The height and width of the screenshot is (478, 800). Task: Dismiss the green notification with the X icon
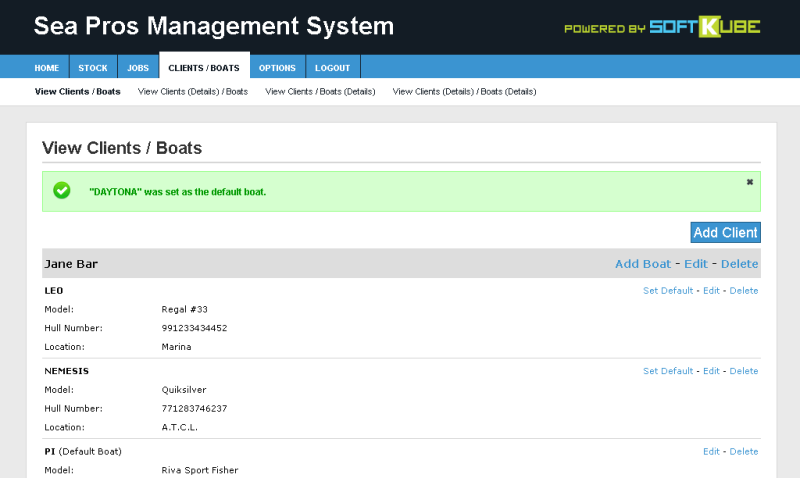[749, 182]
